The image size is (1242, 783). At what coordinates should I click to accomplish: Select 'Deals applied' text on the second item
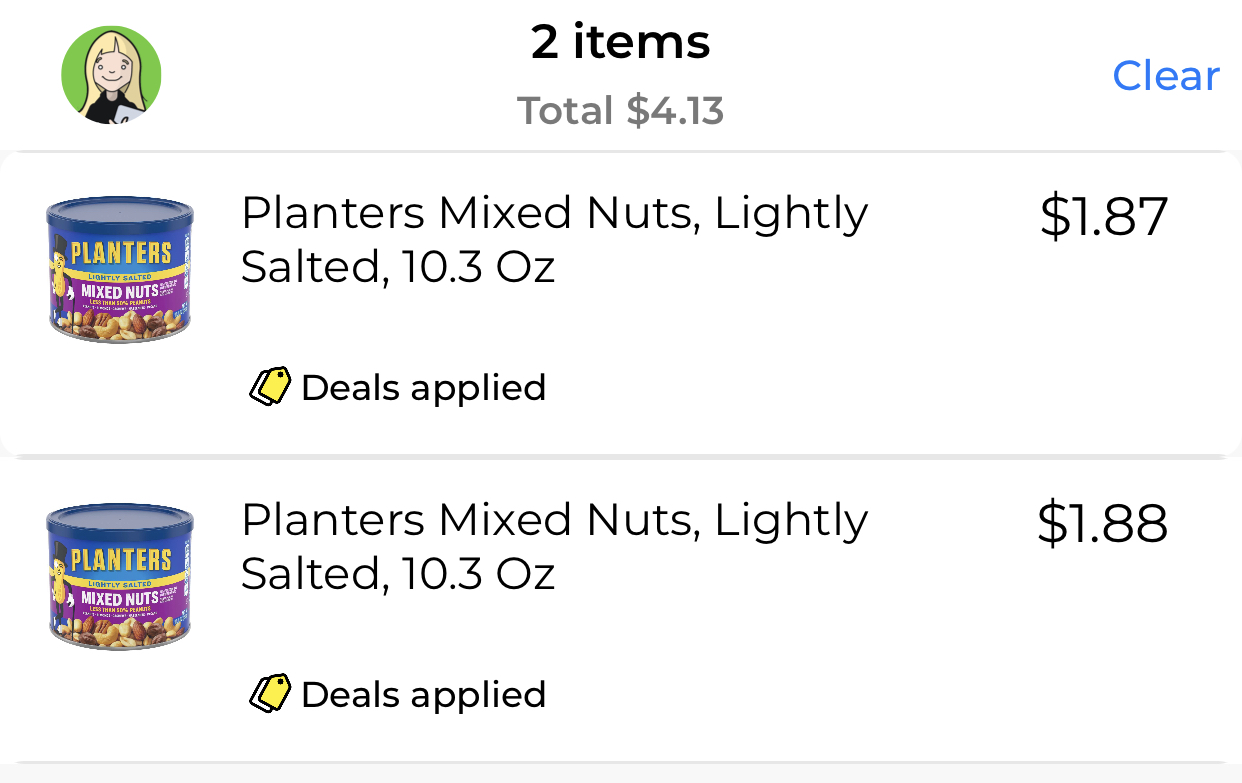[x=424, y=694]
